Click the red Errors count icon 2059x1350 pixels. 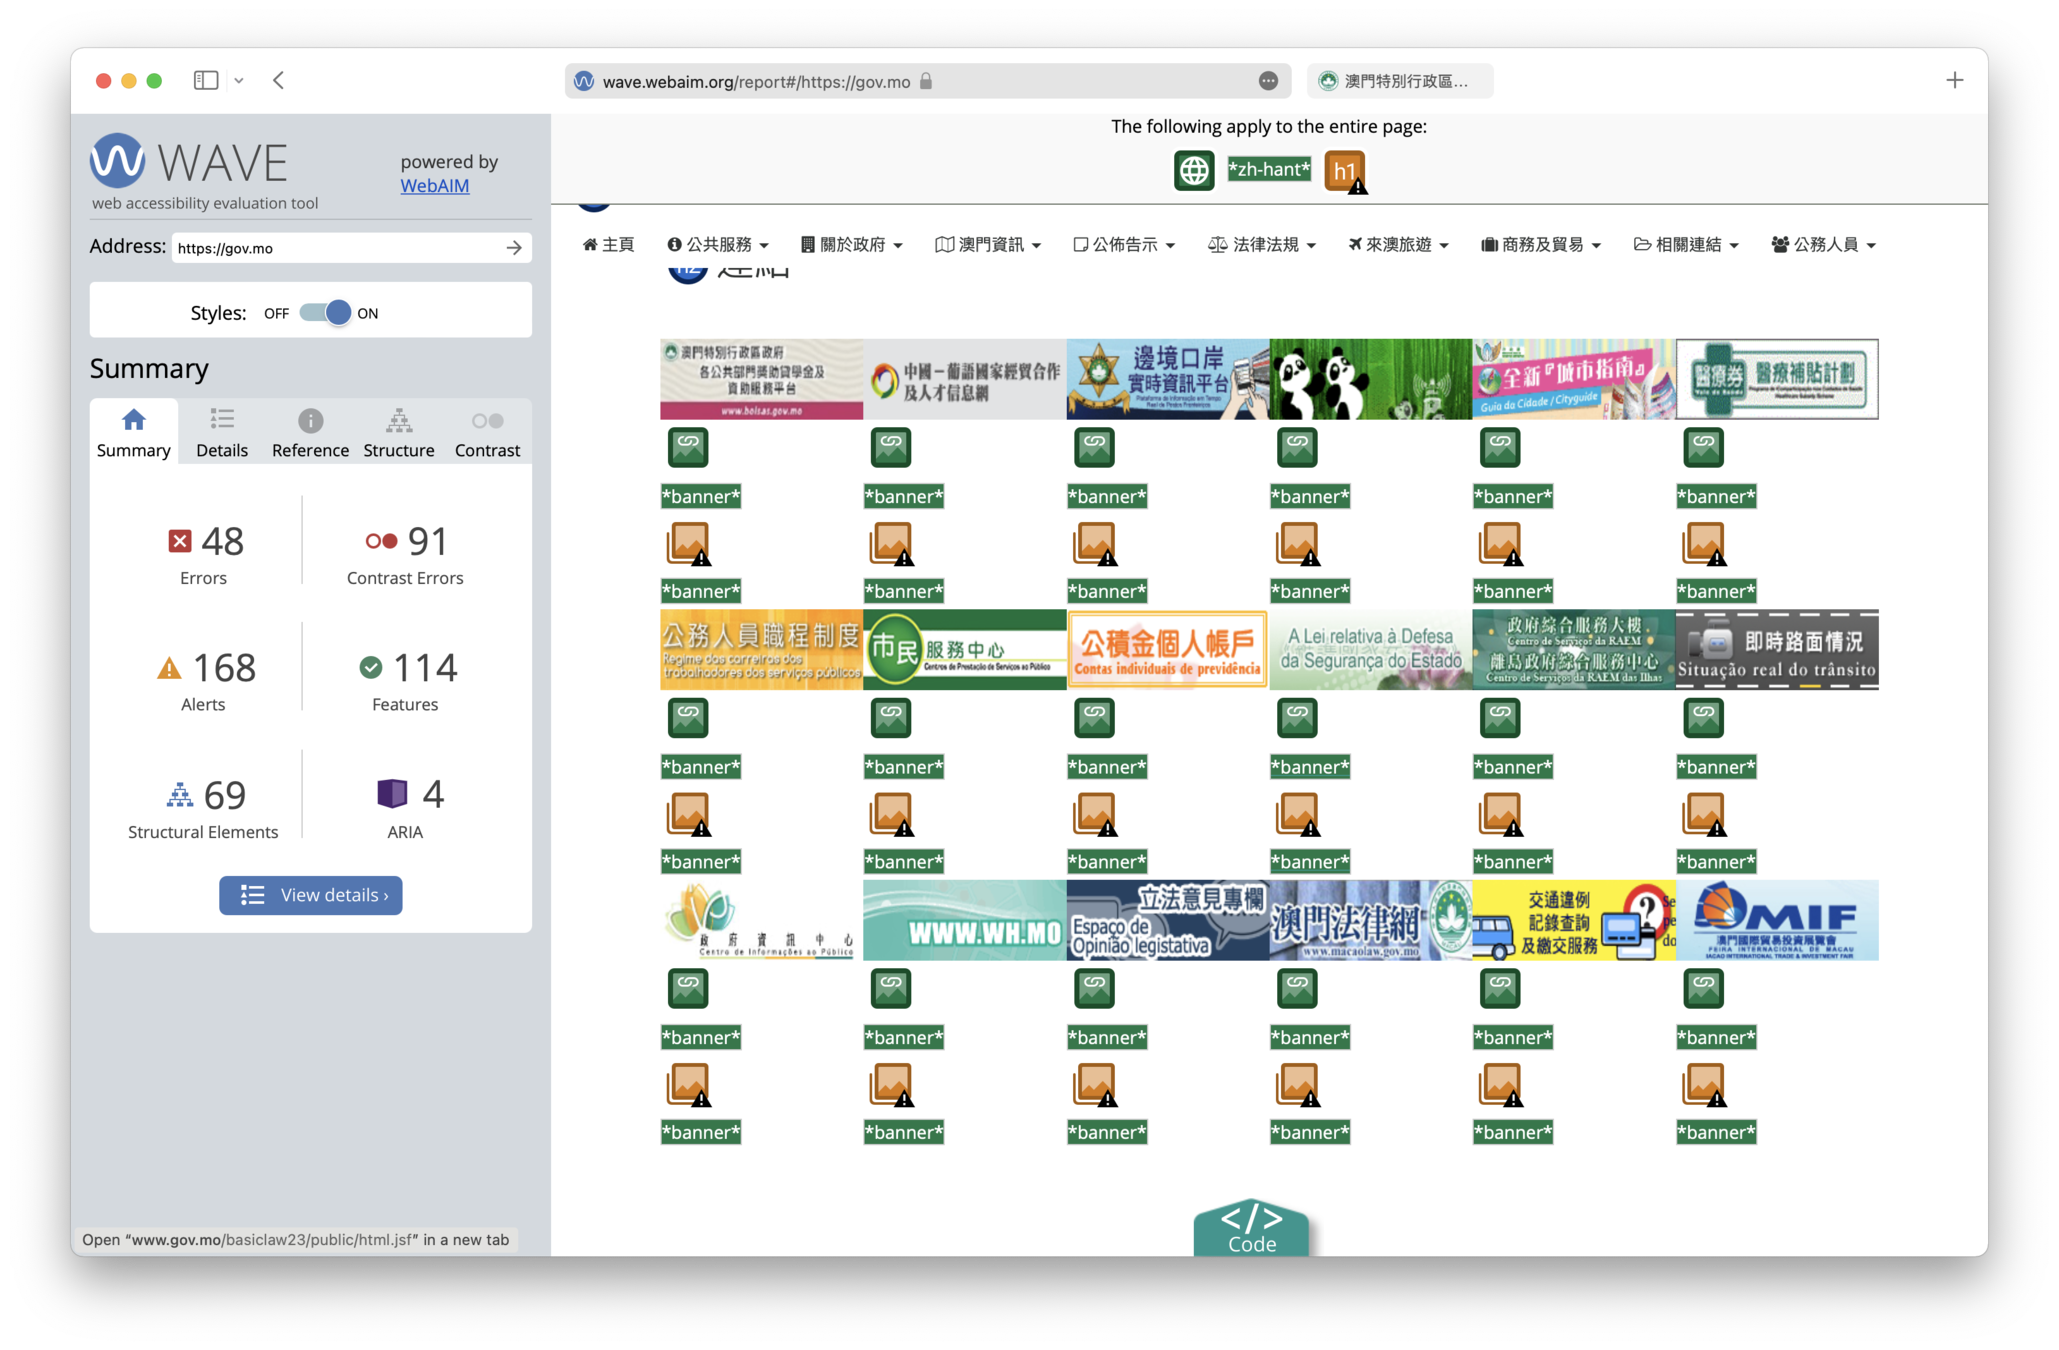[180, 541]
